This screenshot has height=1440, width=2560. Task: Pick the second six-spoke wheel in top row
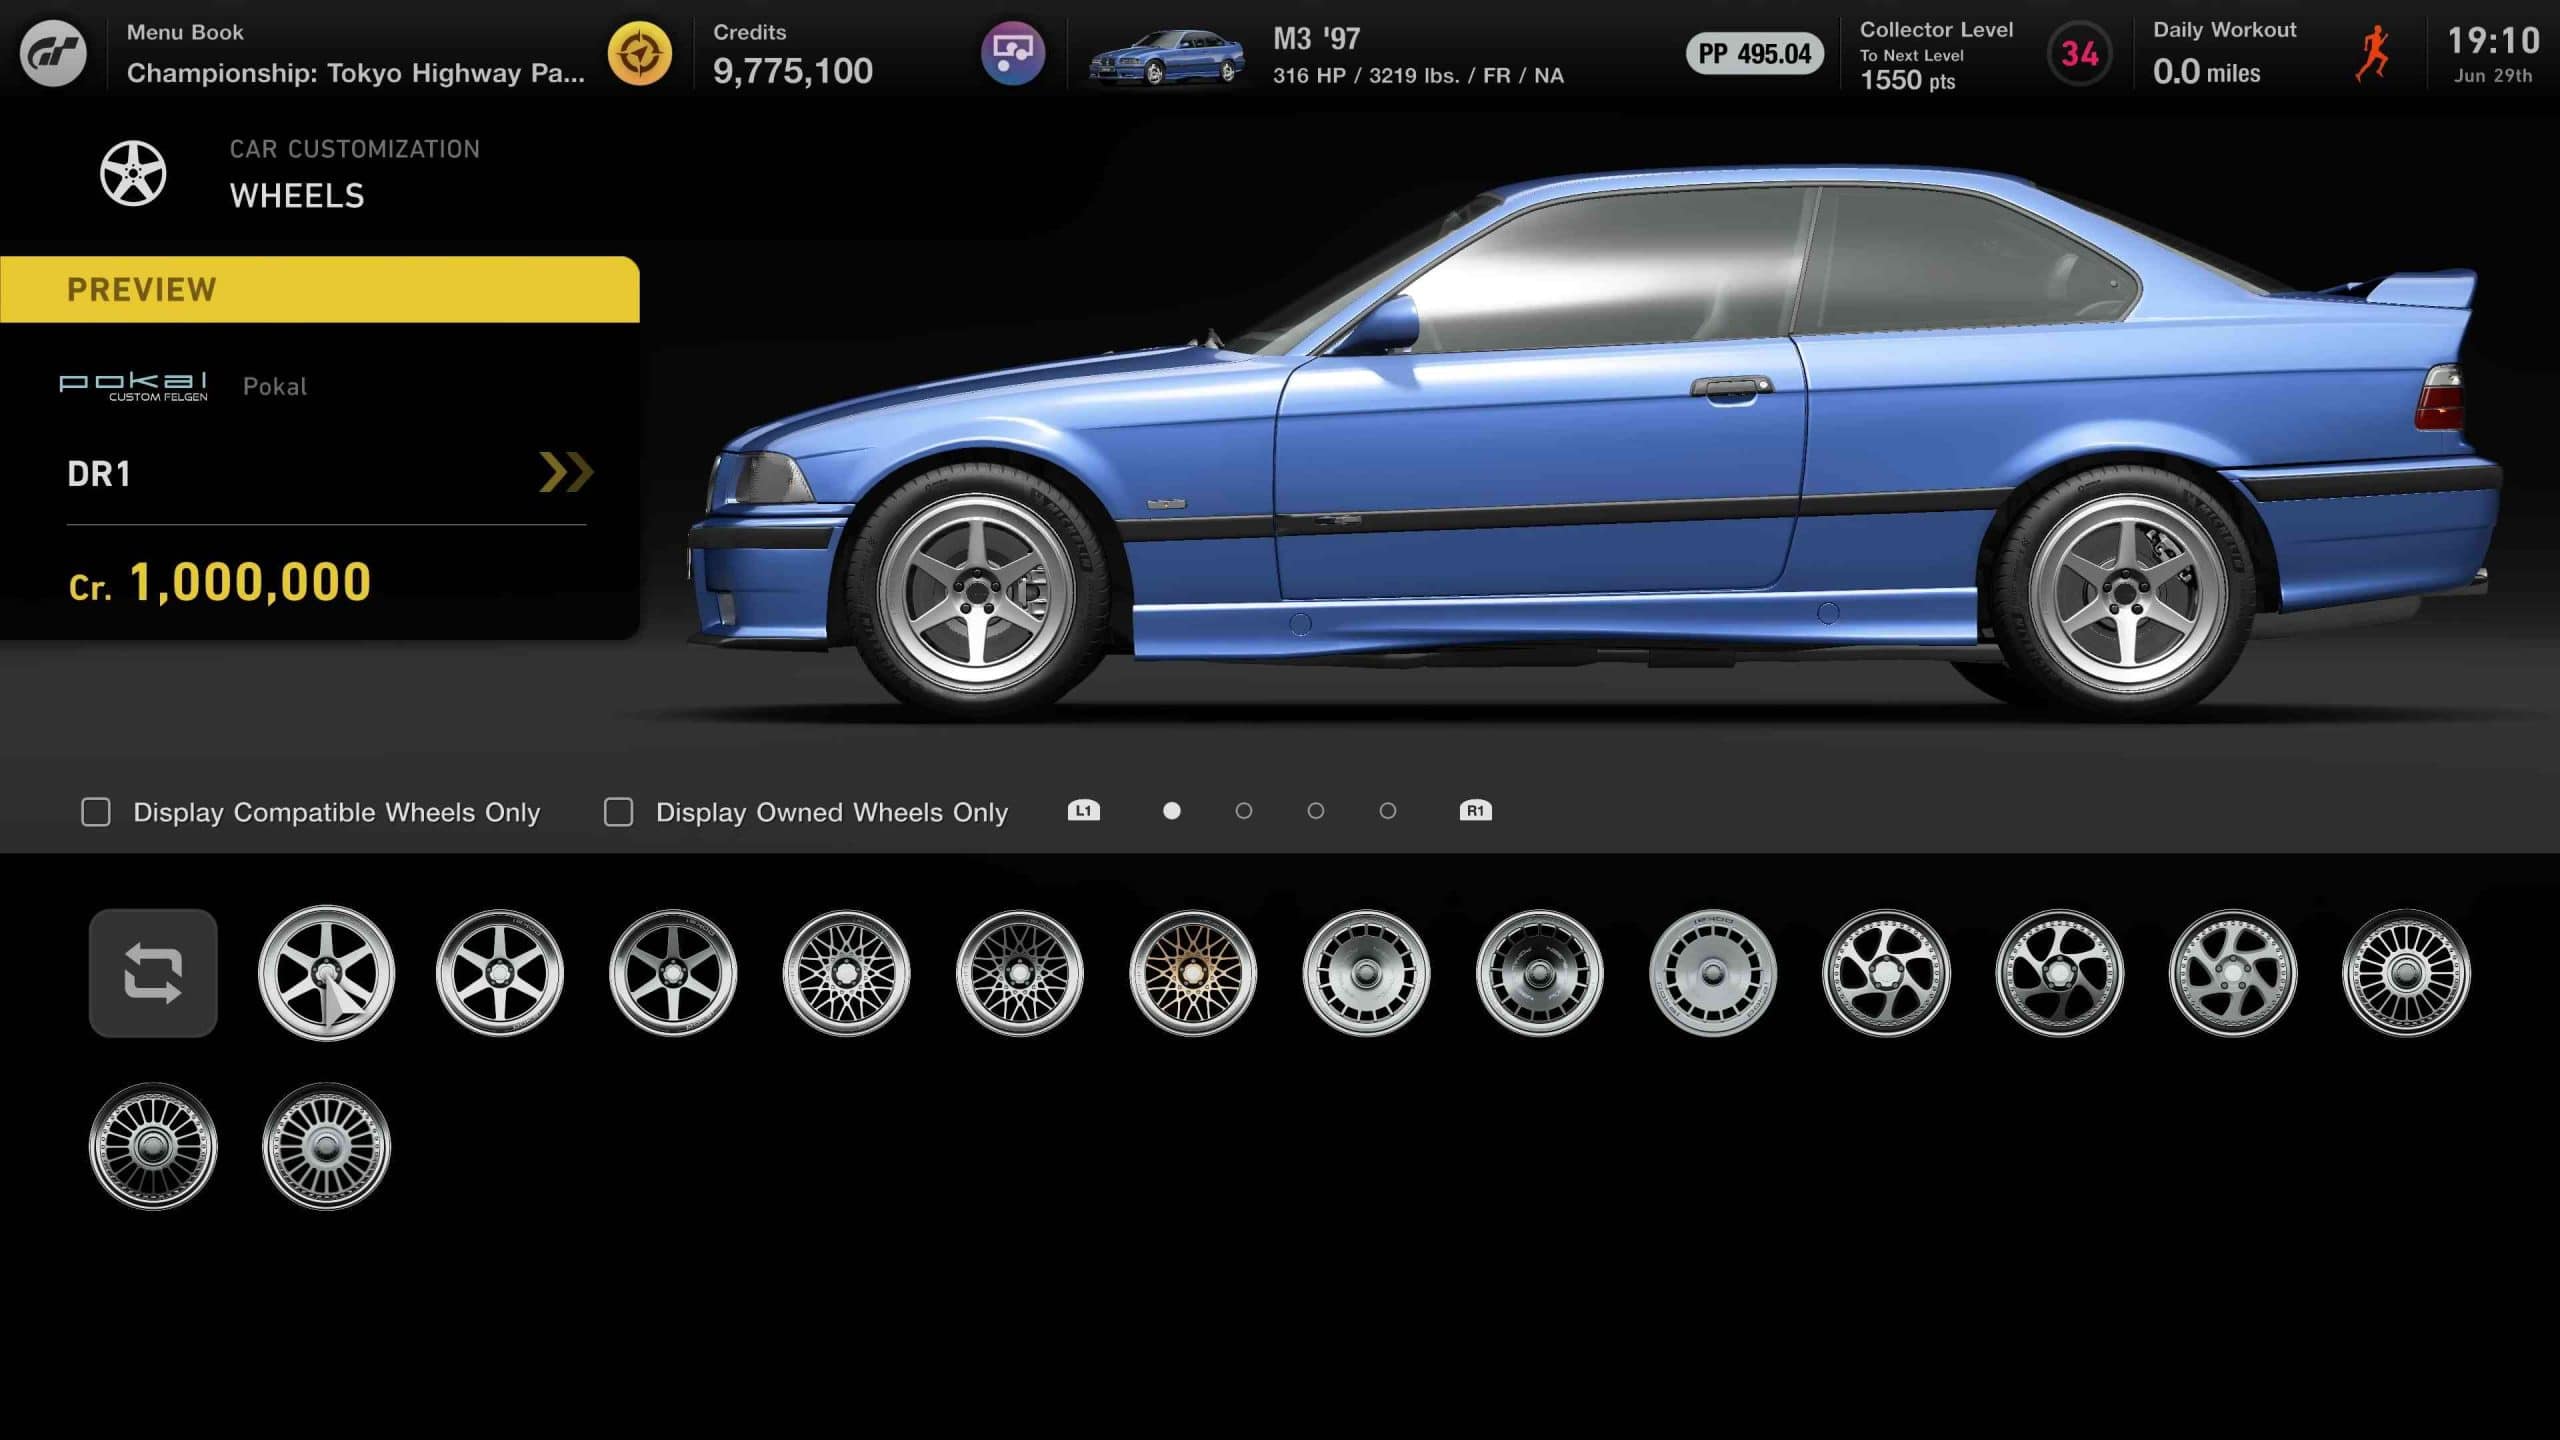click(500, 973)
